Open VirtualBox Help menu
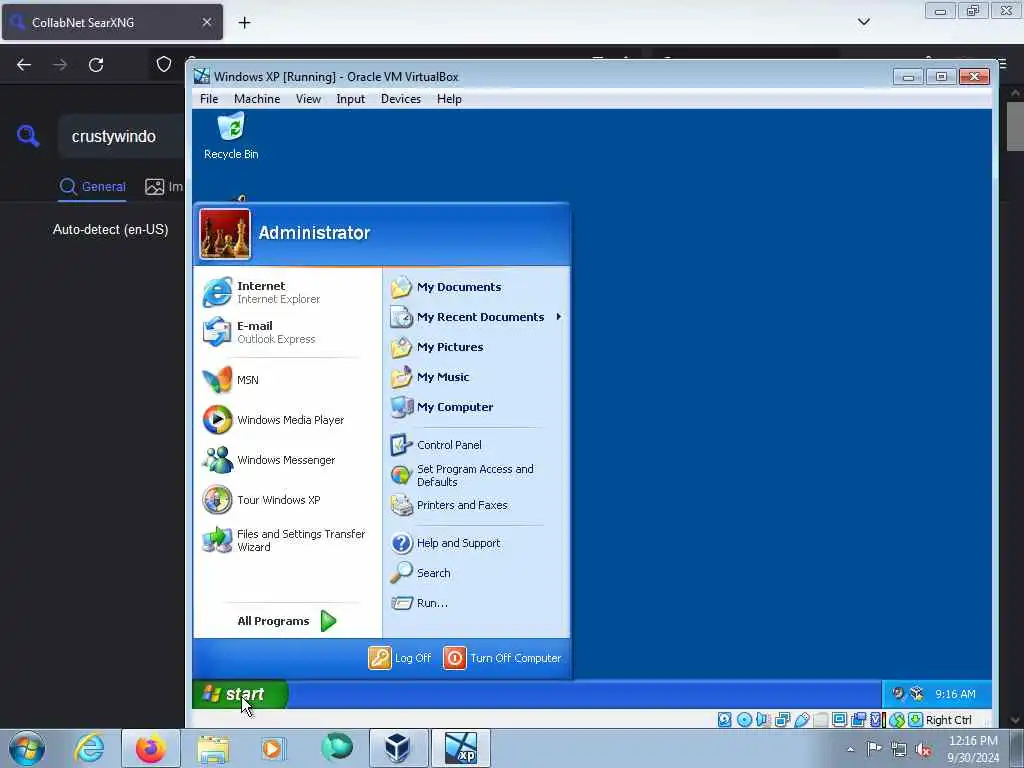 pos(449,99)
